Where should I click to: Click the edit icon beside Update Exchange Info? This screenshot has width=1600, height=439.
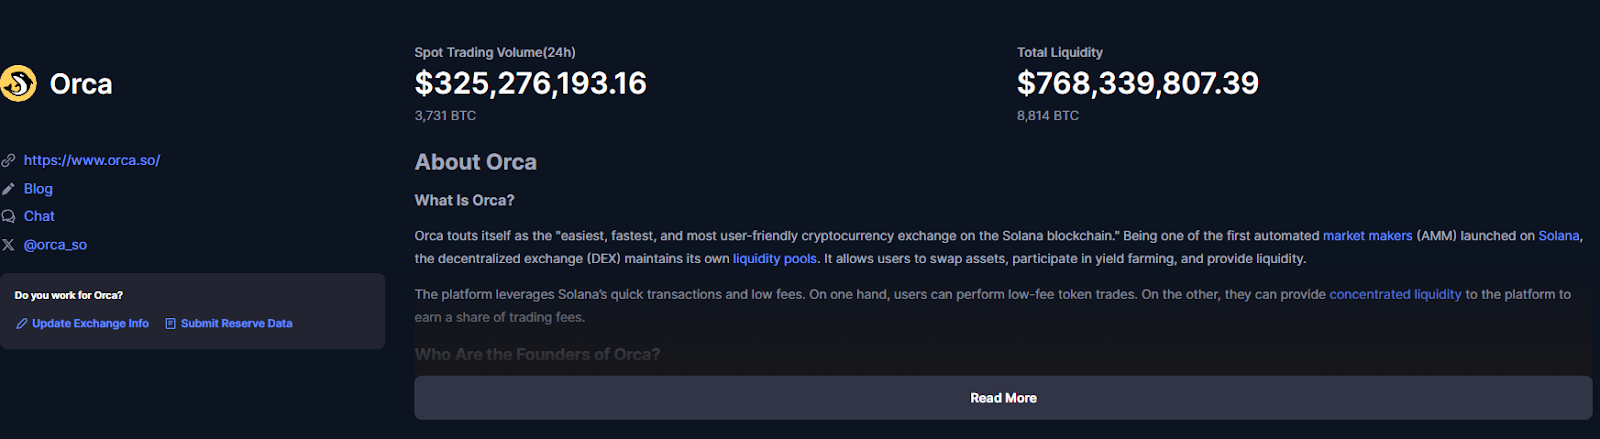(x=22, y=324)
